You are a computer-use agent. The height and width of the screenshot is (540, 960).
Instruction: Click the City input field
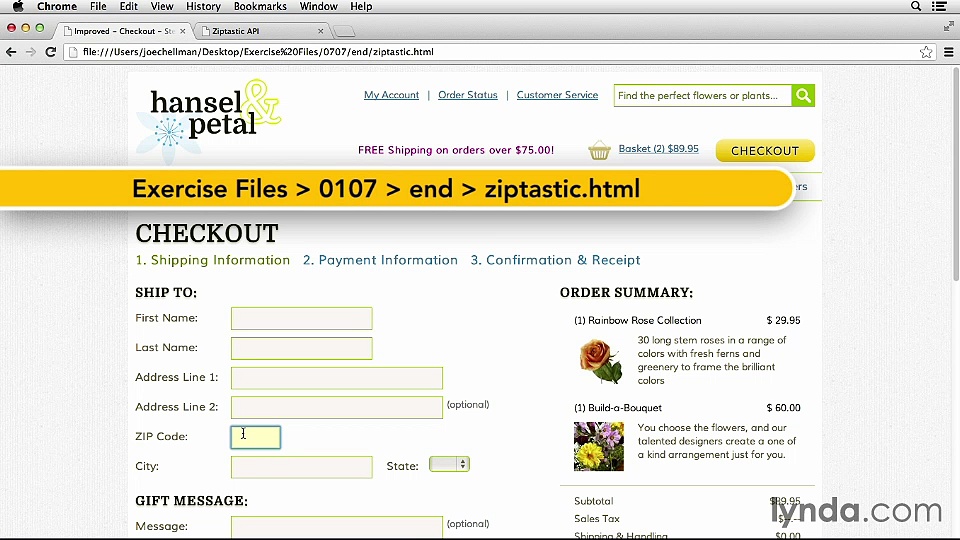(302, 467)
